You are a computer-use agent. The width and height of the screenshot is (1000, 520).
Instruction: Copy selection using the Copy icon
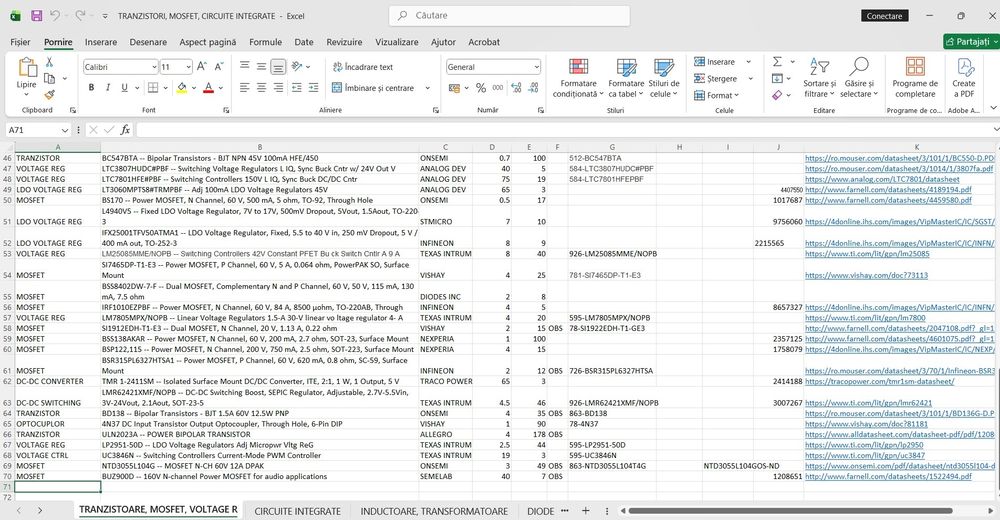click(x=49, y=78)
